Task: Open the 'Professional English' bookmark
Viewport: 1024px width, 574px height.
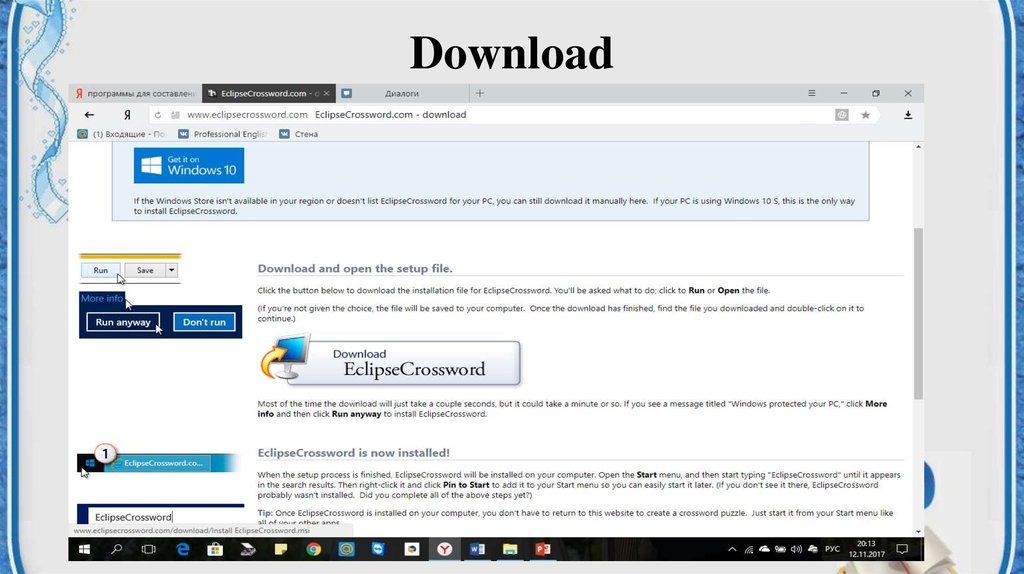Action: (x=223, y=134)
